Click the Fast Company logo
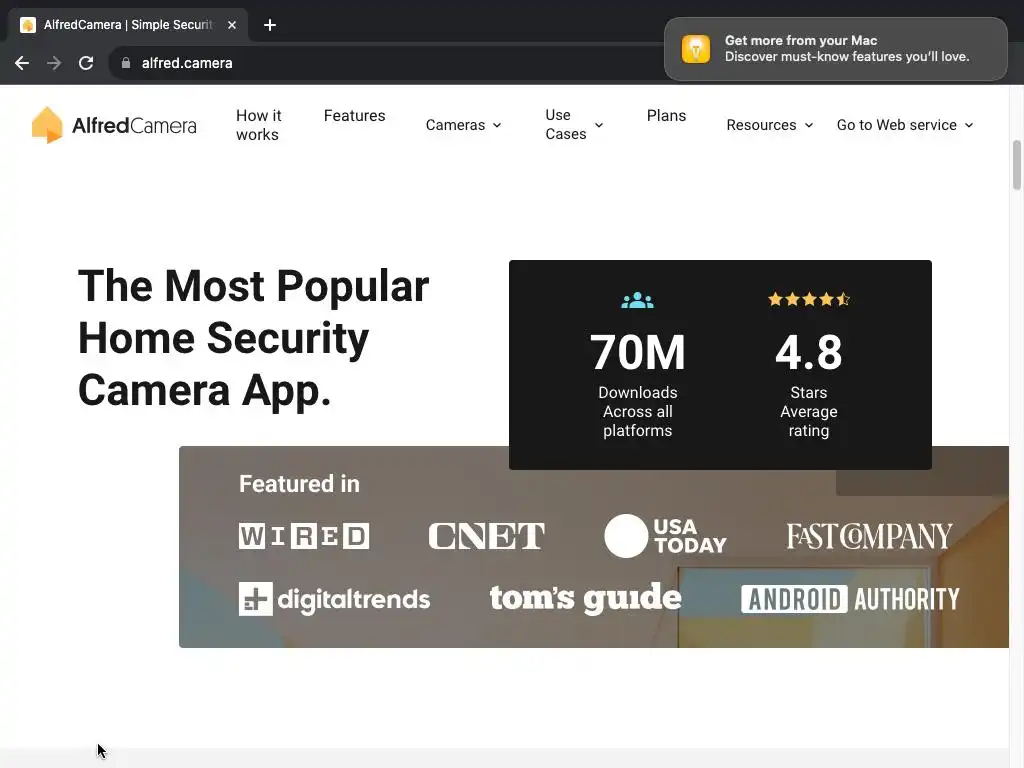Image resolution: width=1024 pixels, height=768 pixels. (x=869, y=536)
